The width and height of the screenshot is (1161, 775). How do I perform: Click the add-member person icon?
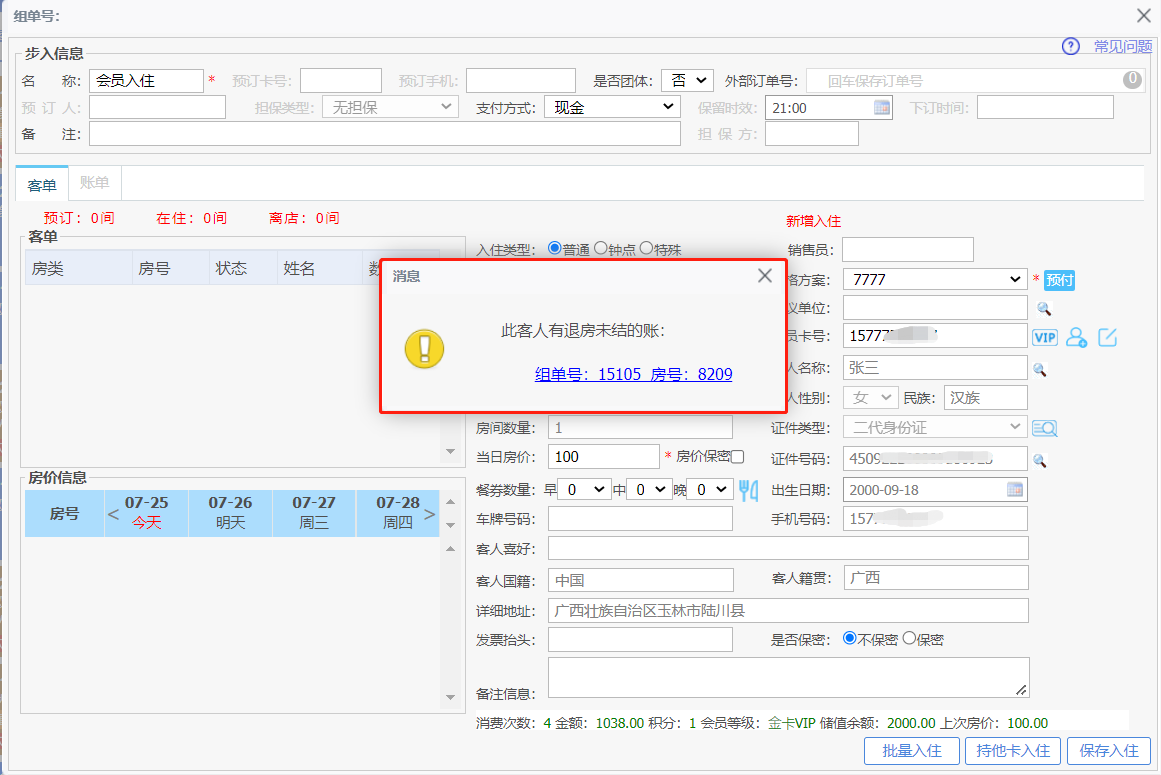1077,338
